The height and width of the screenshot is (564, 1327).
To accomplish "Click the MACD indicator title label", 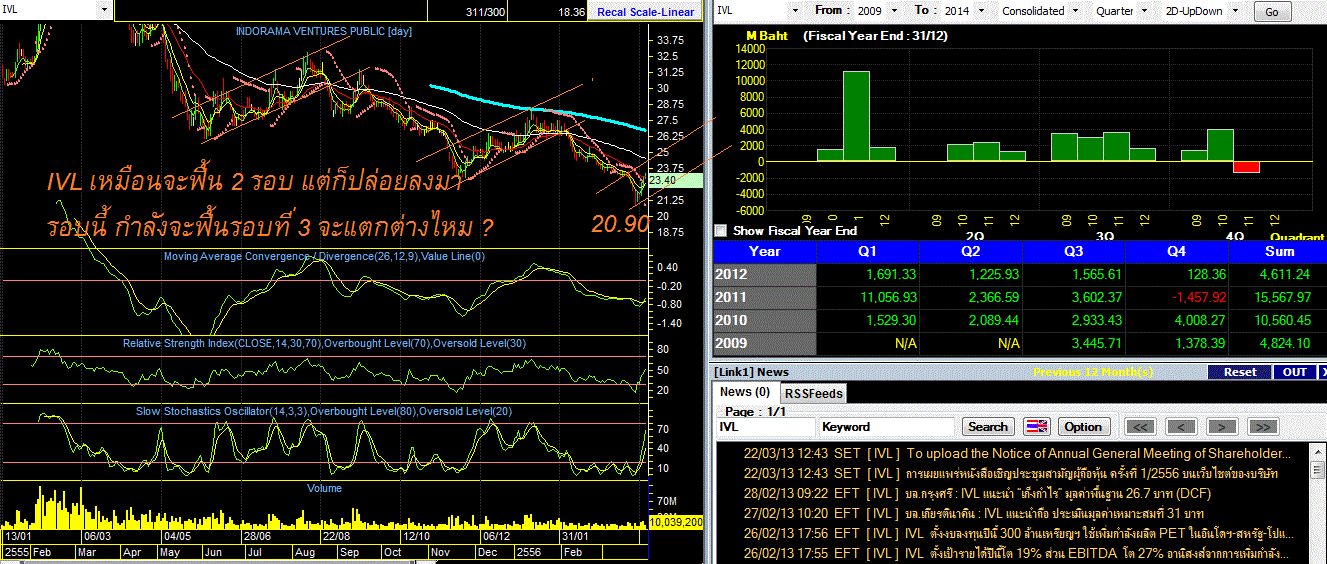I will (324, 256).
